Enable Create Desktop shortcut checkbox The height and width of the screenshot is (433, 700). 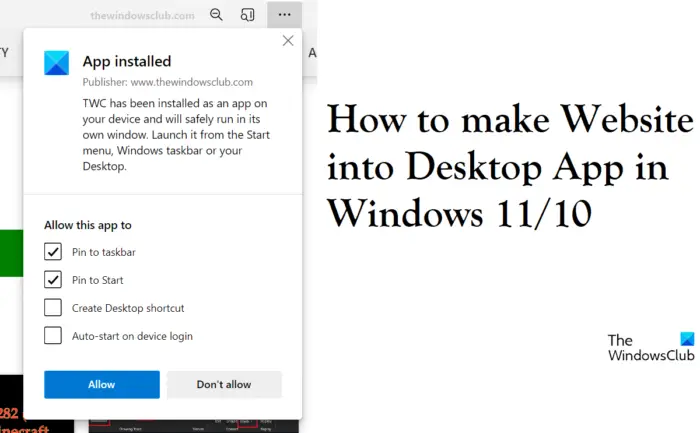tap(53, 308)
